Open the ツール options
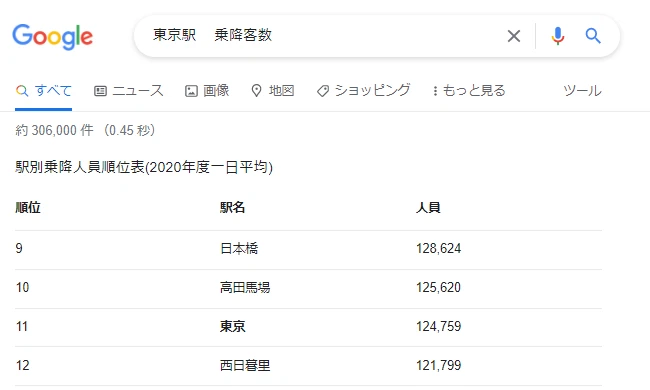Viewport: 650px width, 390px height. (582, 90)
